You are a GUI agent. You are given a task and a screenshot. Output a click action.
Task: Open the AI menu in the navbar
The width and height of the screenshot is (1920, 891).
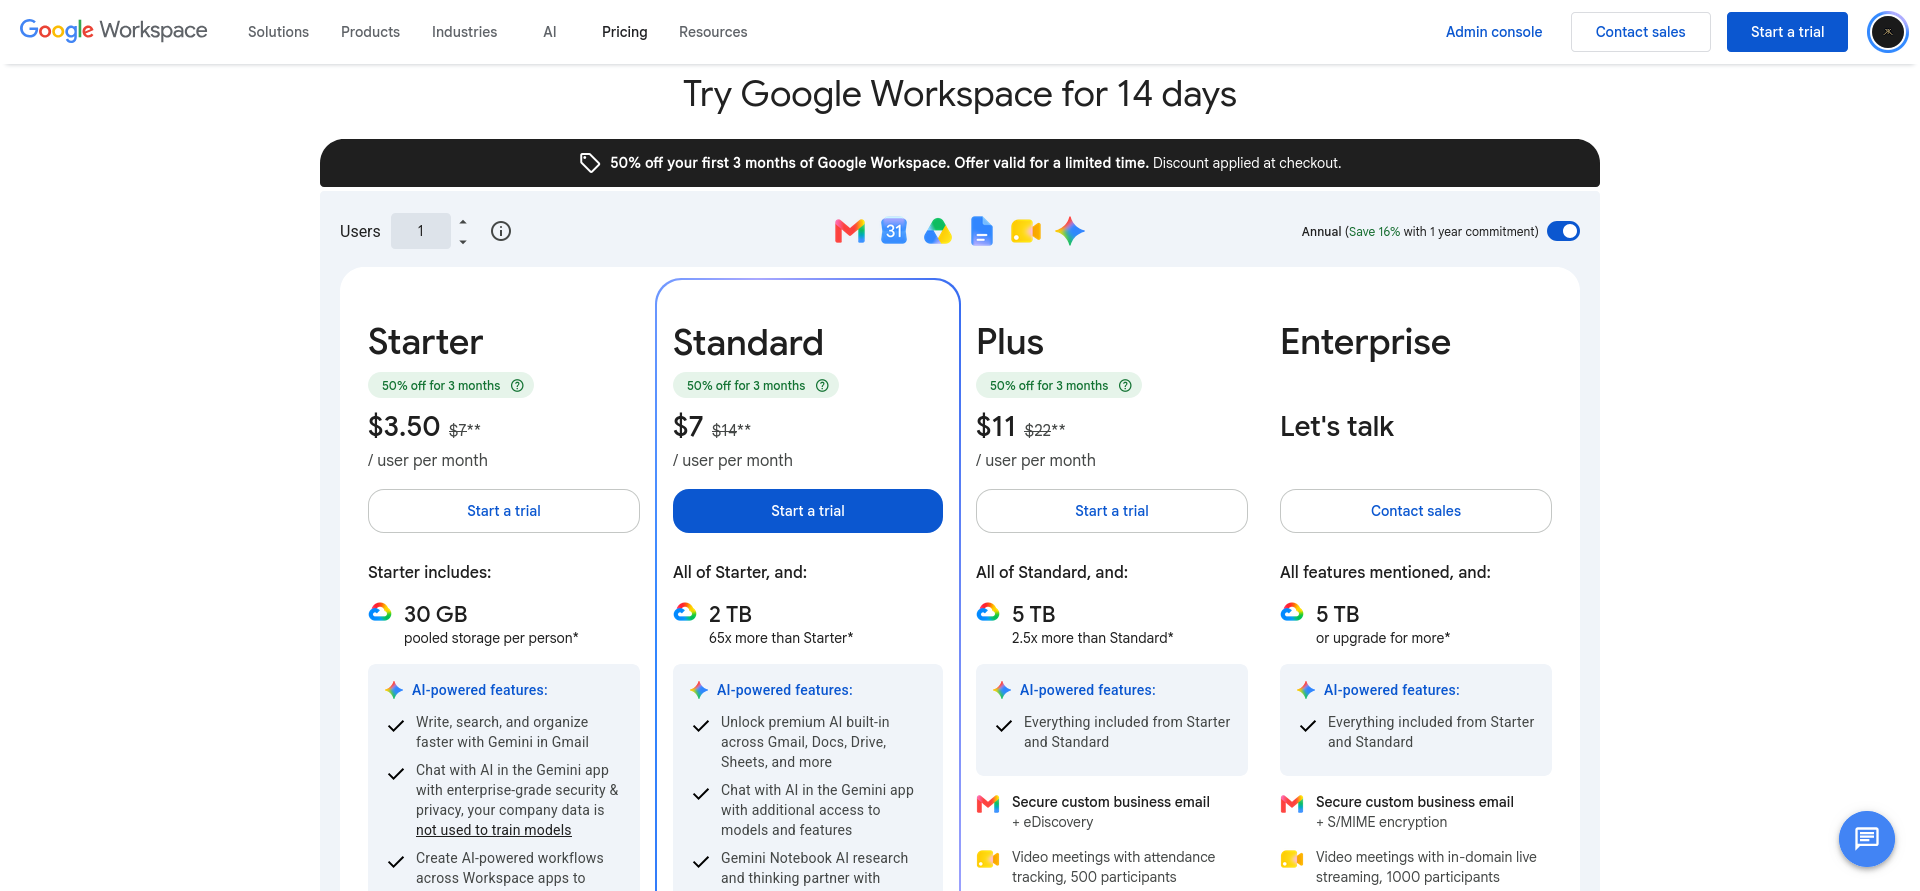549,32
